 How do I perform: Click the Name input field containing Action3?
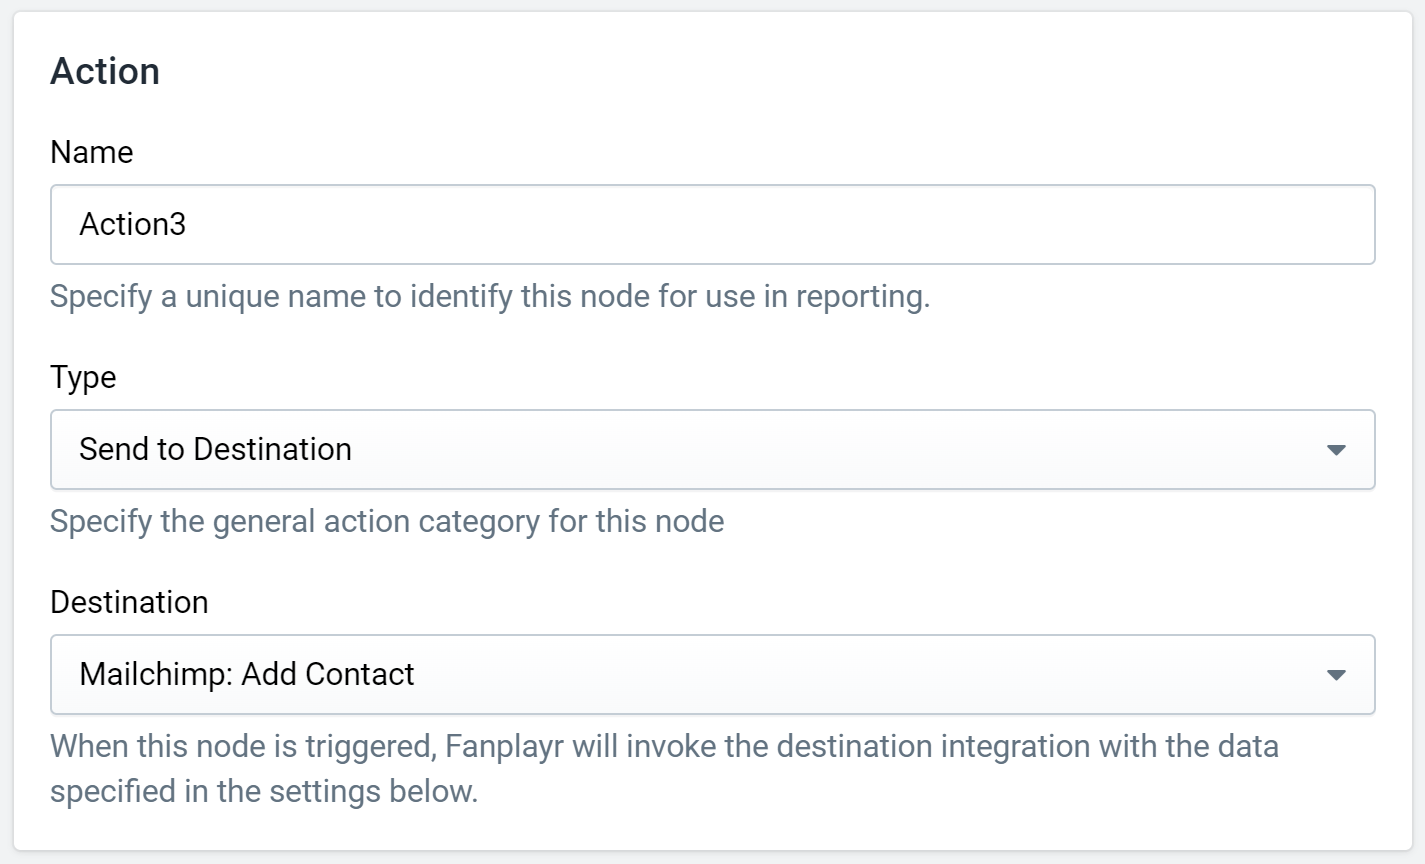(x=712, y=224)
